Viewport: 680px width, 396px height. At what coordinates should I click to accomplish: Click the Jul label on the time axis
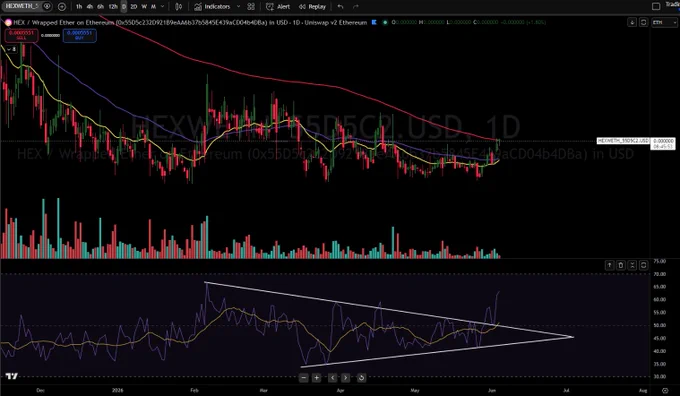[566, 390]
